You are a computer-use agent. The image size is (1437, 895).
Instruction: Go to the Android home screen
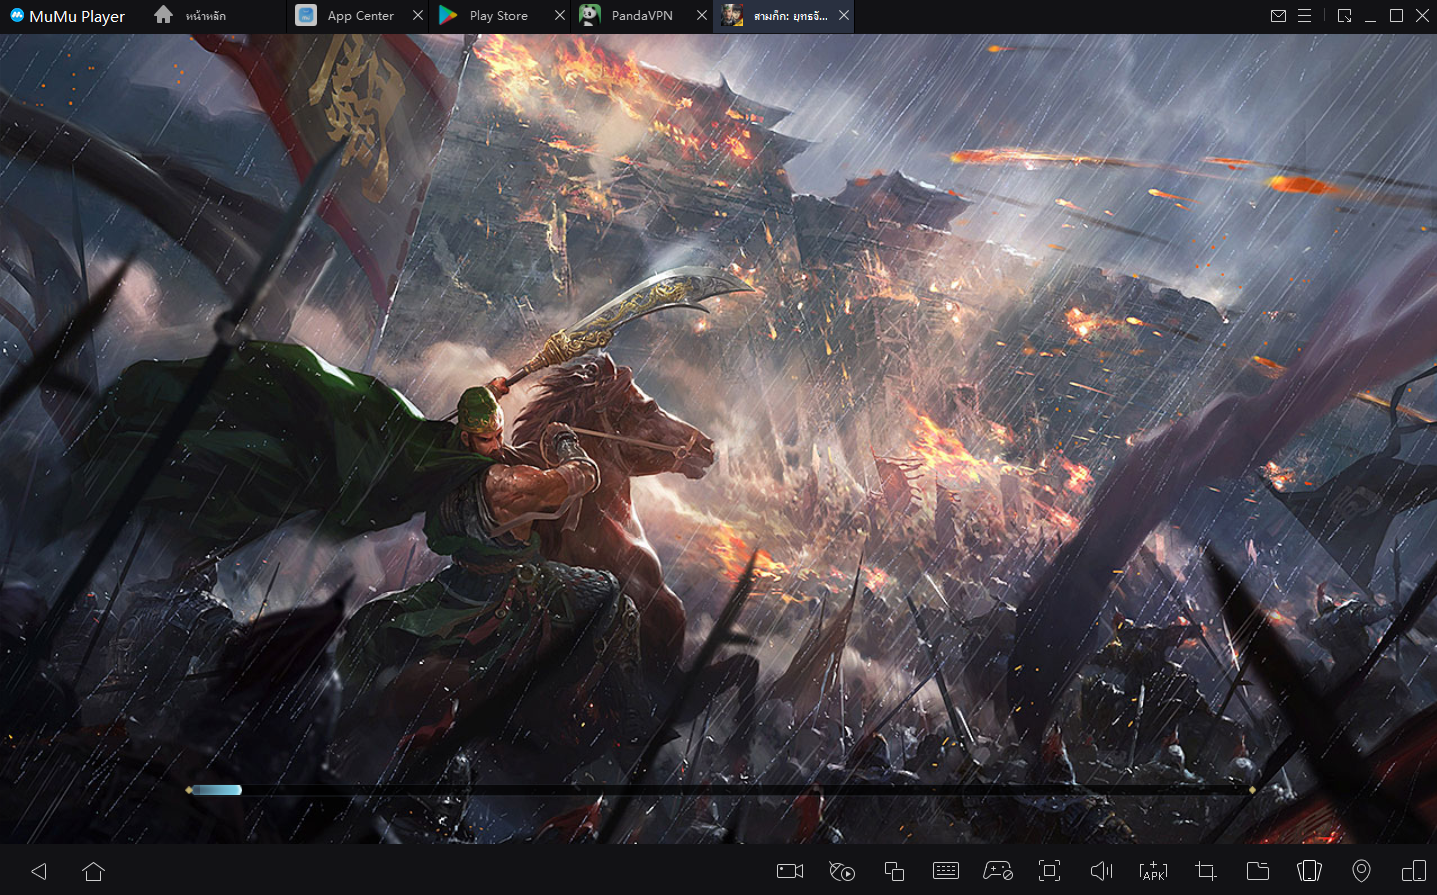click(94, 871)
